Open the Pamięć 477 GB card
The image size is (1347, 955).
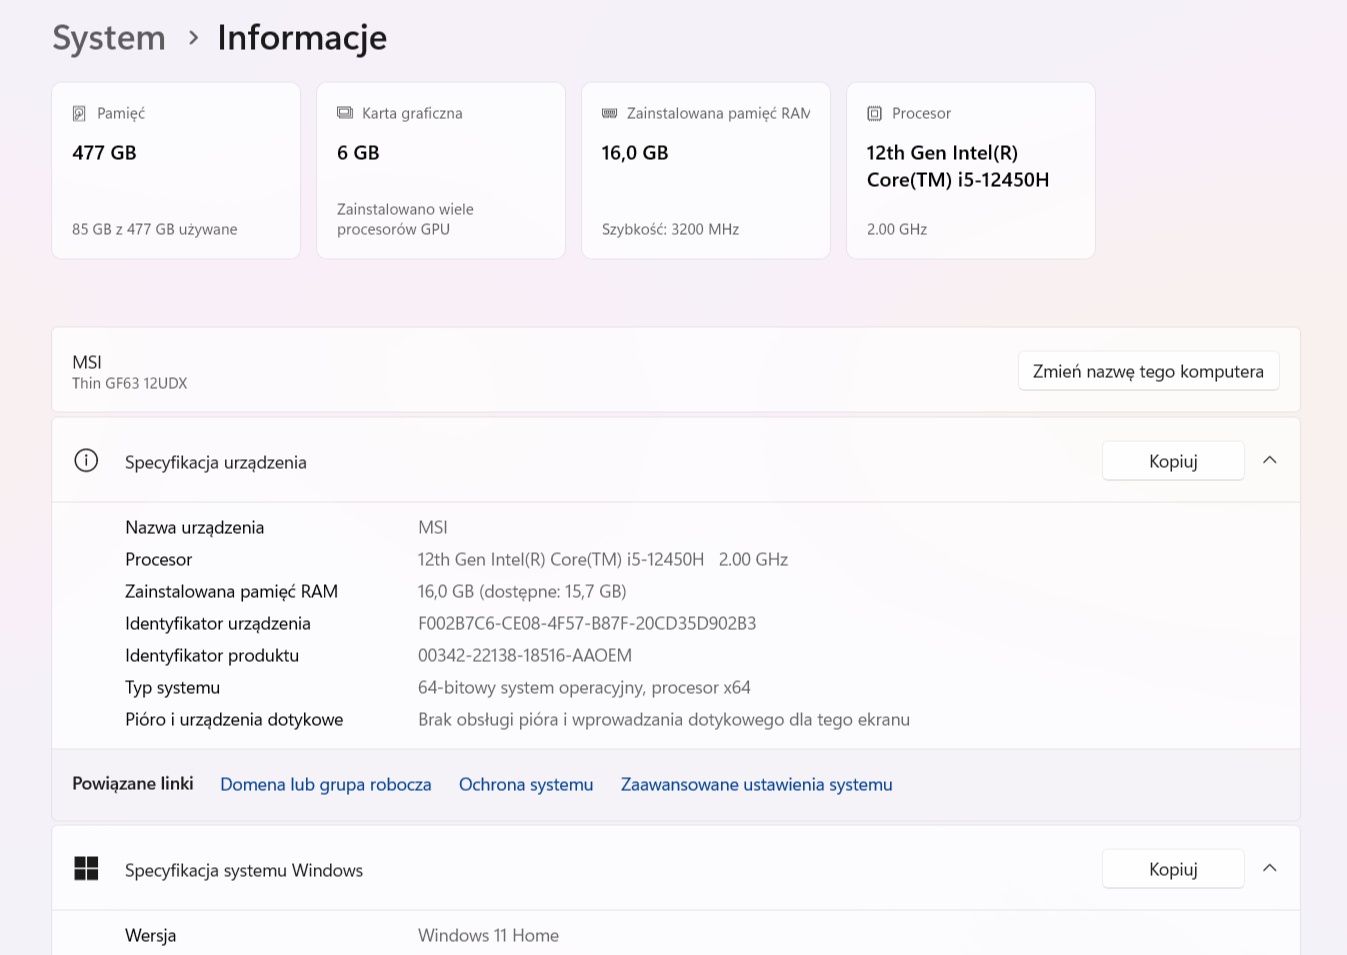pyautogui.click(x=176, y=171)
